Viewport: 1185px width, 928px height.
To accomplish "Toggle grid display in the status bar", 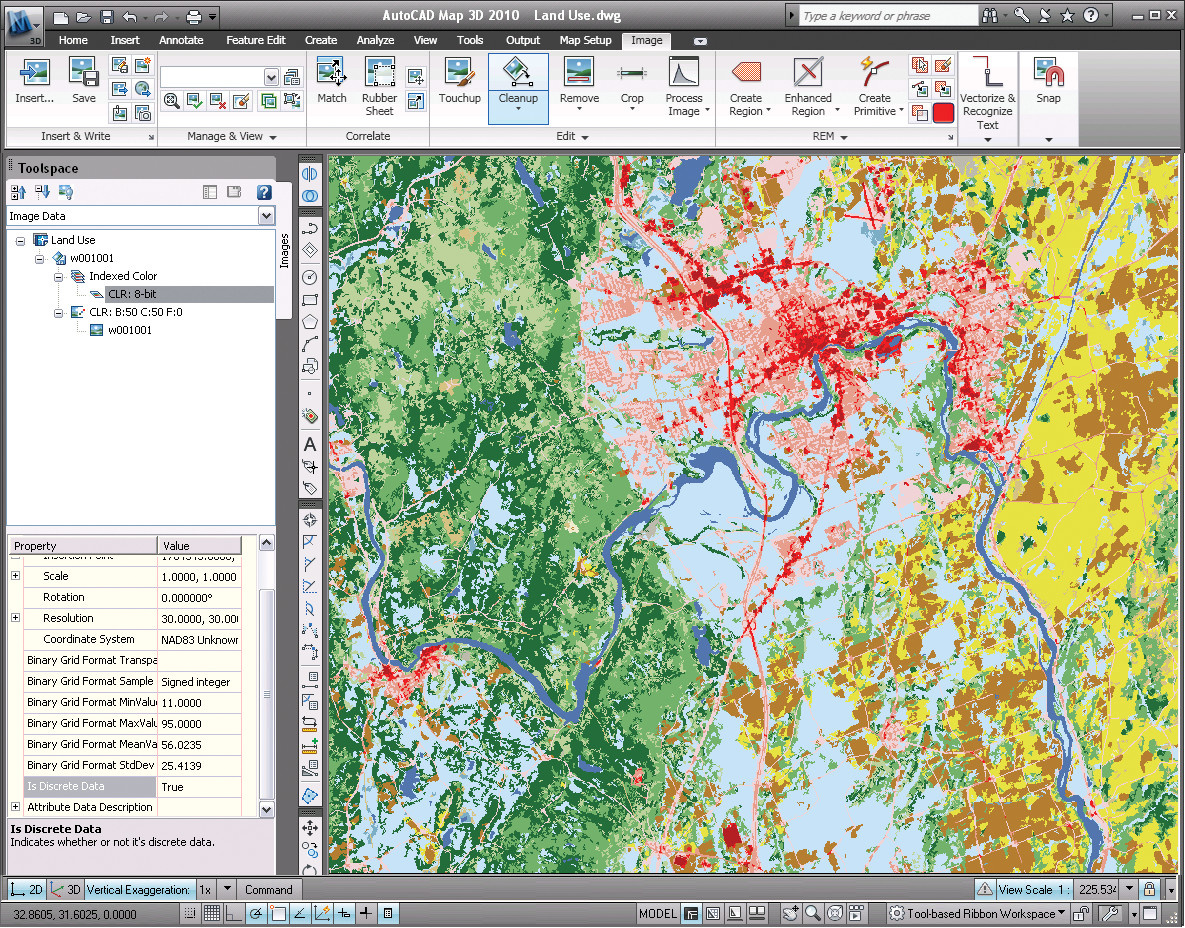I will click(x=212, y=913).
